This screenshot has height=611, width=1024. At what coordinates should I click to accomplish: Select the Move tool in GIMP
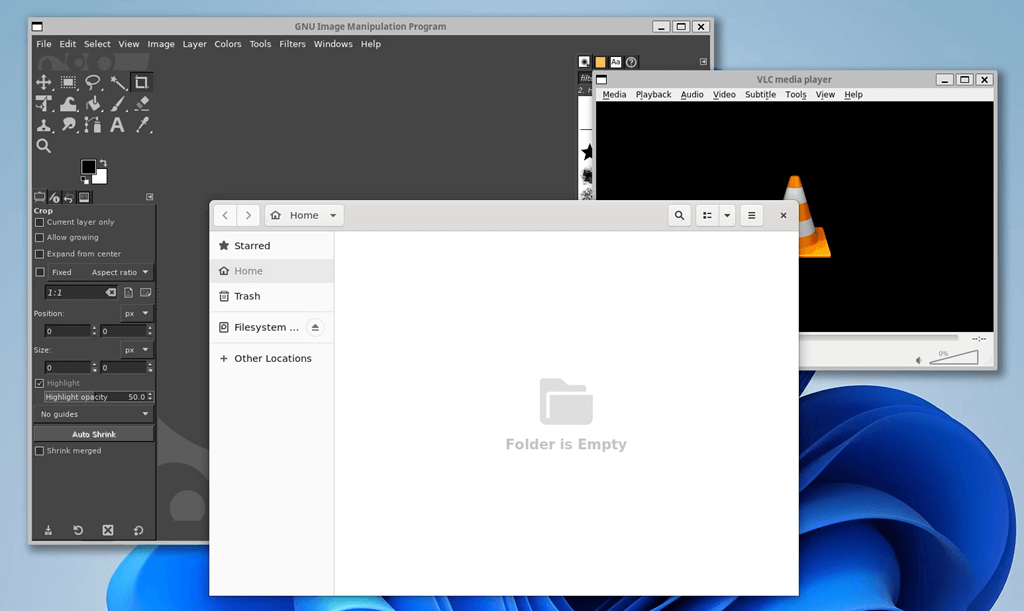click(44, 82)
